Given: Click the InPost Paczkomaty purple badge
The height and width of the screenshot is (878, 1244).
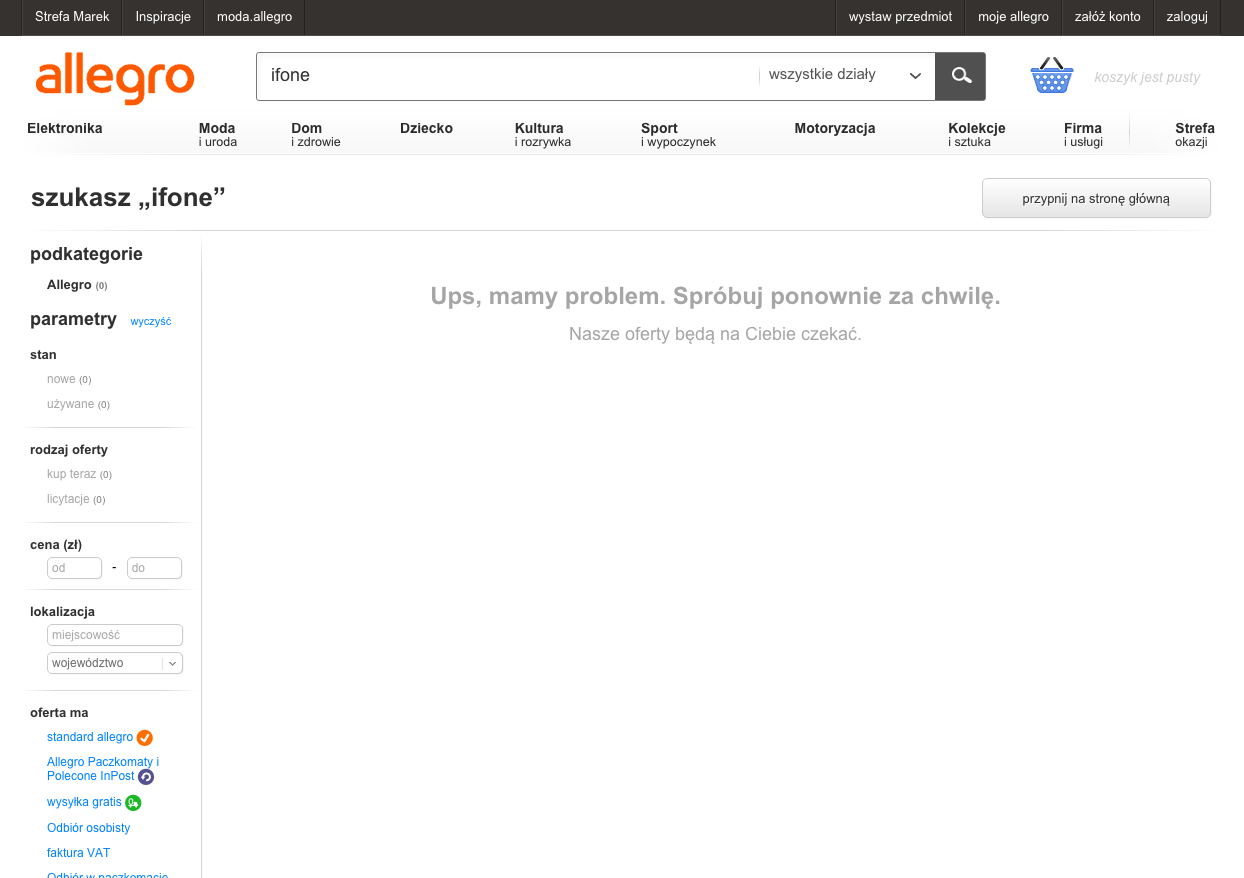Looking at the screenshot, I should pyautogui.click(x=146, y=777).
